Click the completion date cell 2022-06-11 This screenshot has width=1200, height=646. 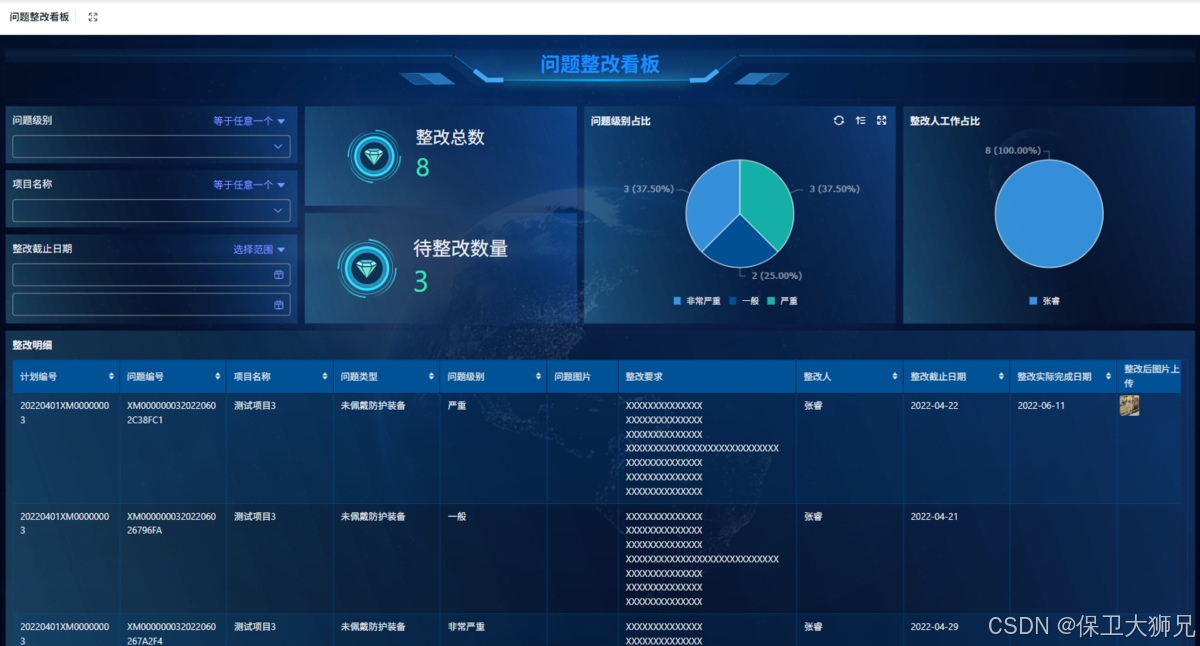point(1041,406)
